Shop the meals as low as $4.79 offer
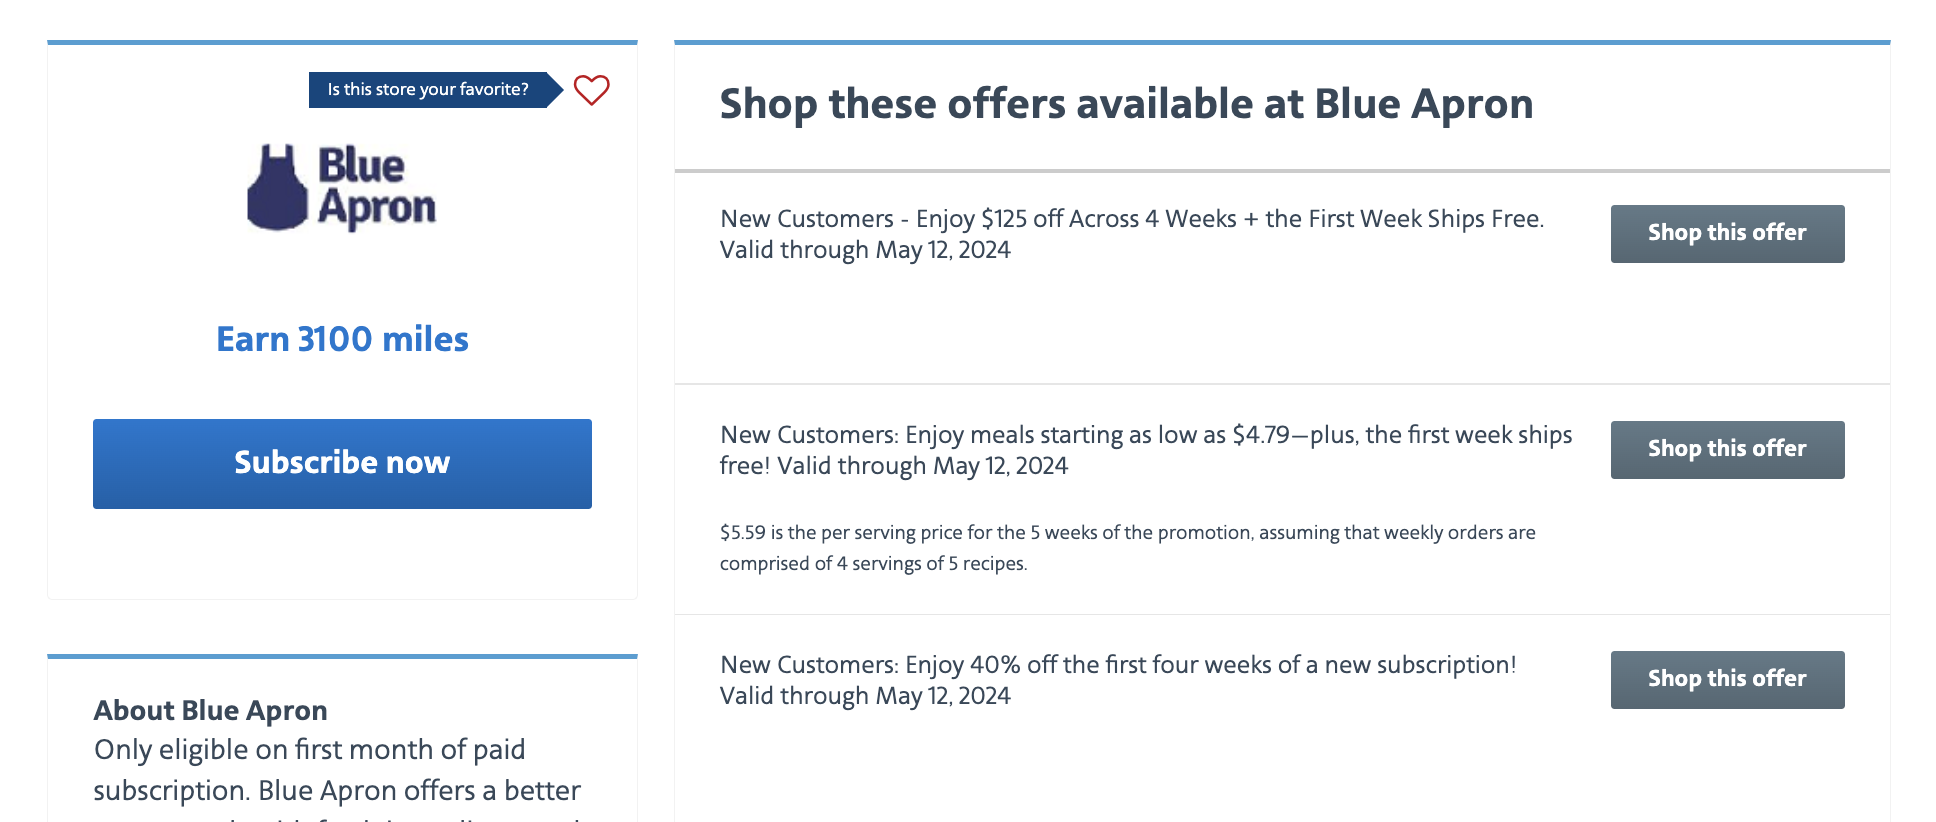 (x=1726, y=449)
